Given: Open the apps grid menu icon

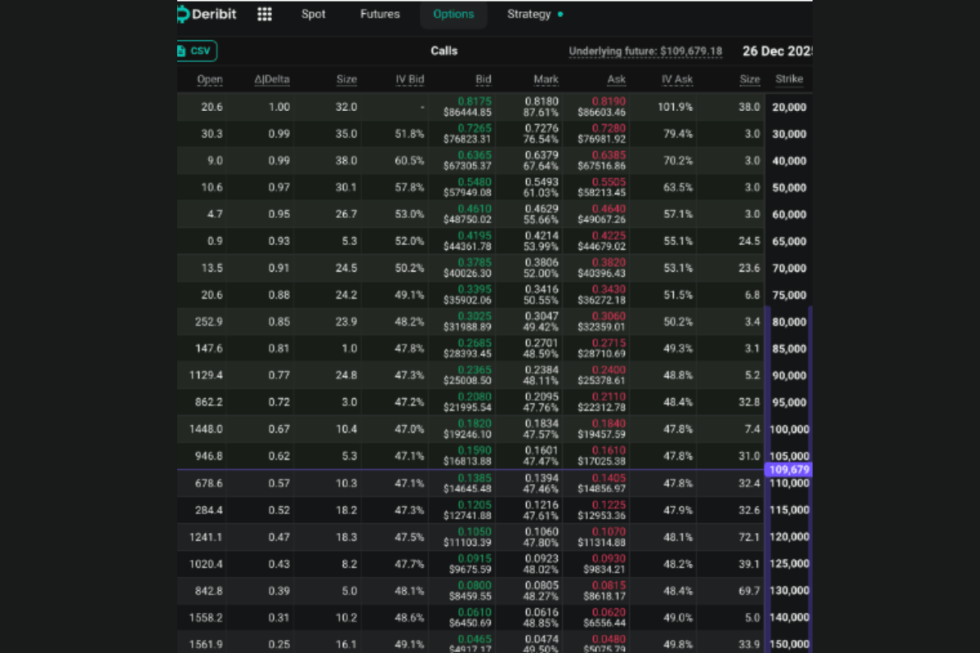Looking at the screenshot, I should (264, 14).
